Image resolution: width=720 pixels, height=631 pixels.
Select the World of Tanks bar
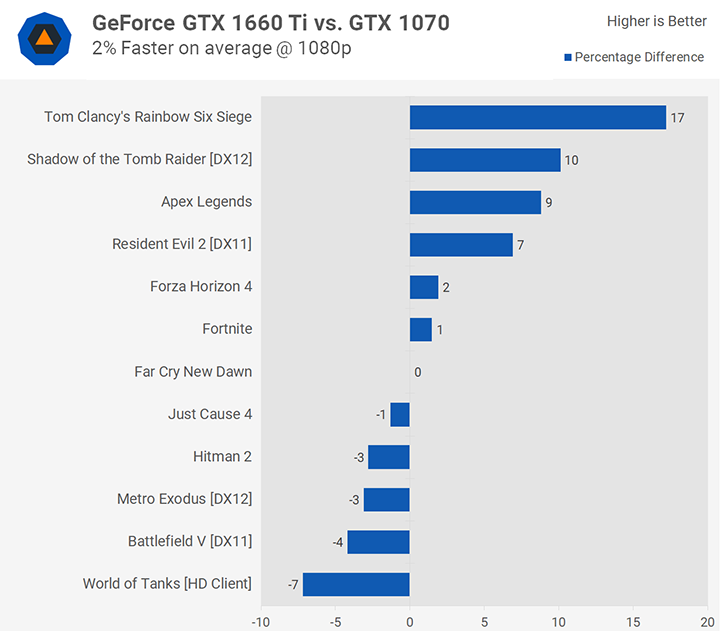[x=356, y=584]
